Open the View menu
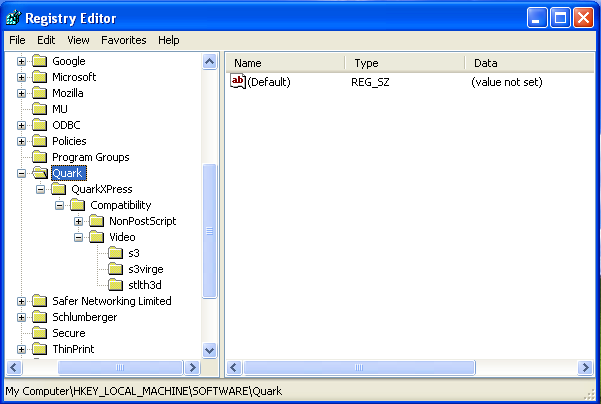Screen dimensions: 601x404 tap(78, 40)
